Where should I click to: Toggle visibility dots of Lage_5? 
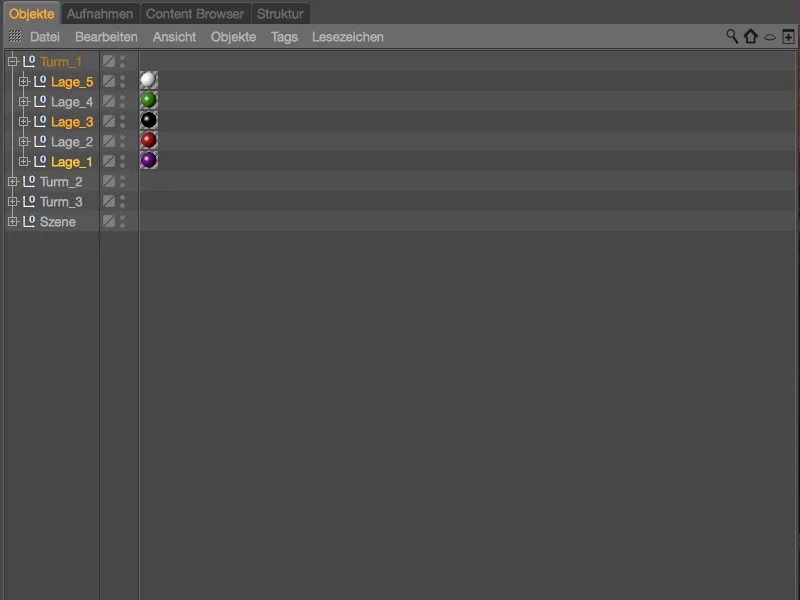point(122,81)
